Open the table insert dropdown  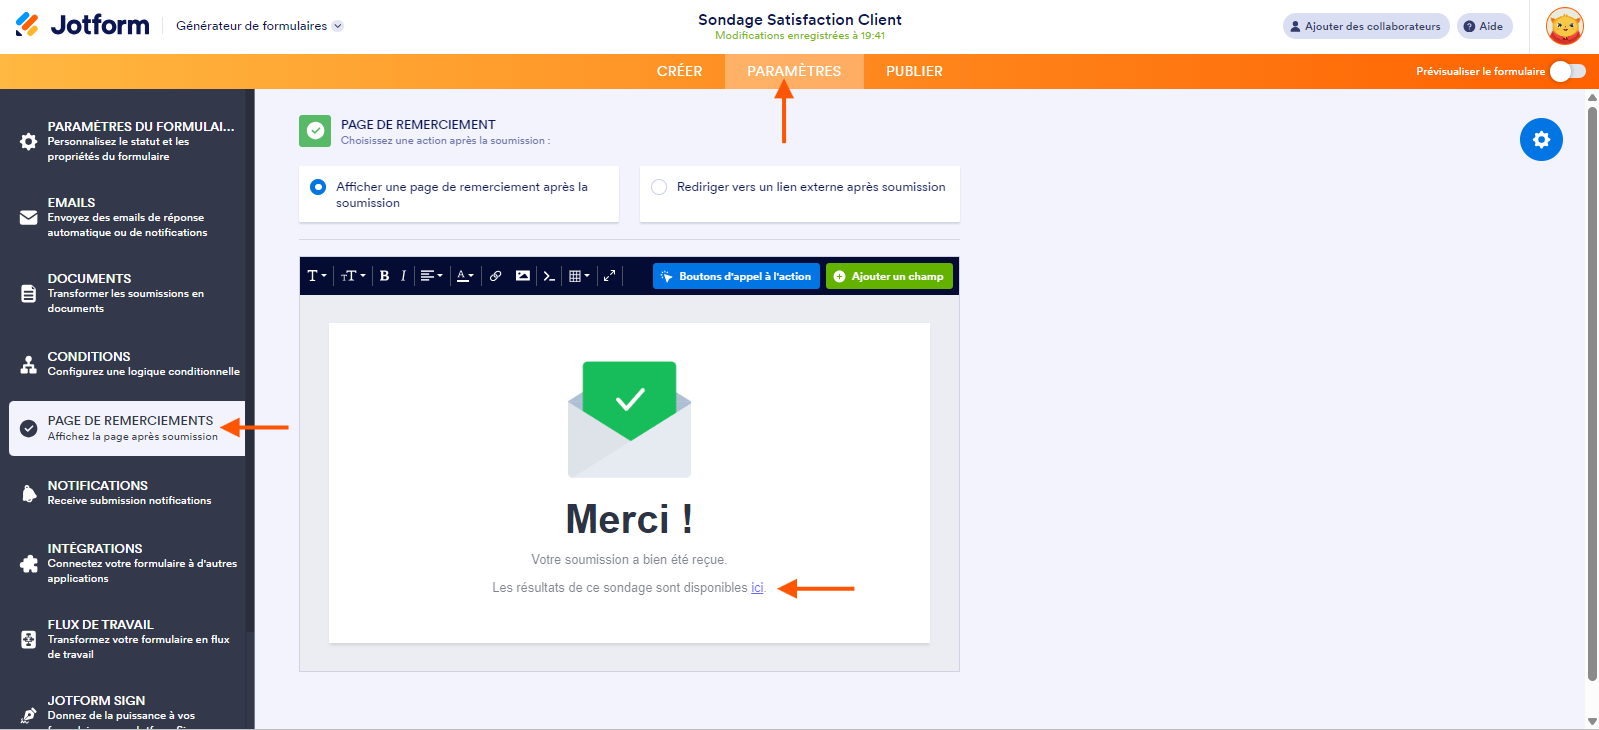point(579,276)
